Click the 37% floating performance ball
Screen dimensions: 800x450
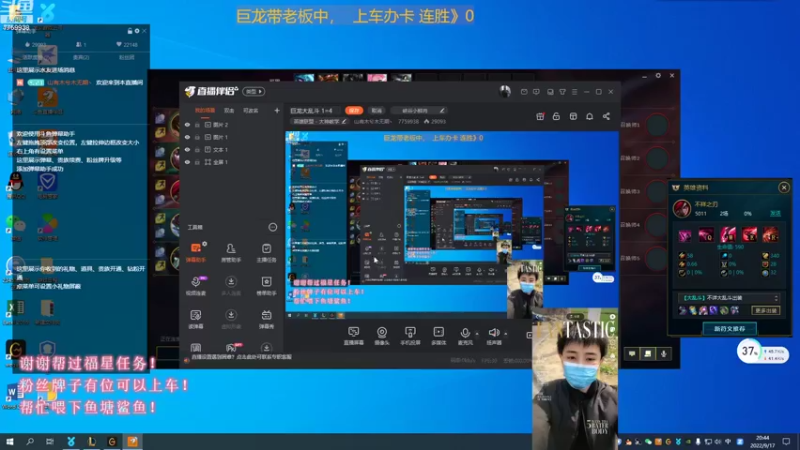[x=749, y=351]
